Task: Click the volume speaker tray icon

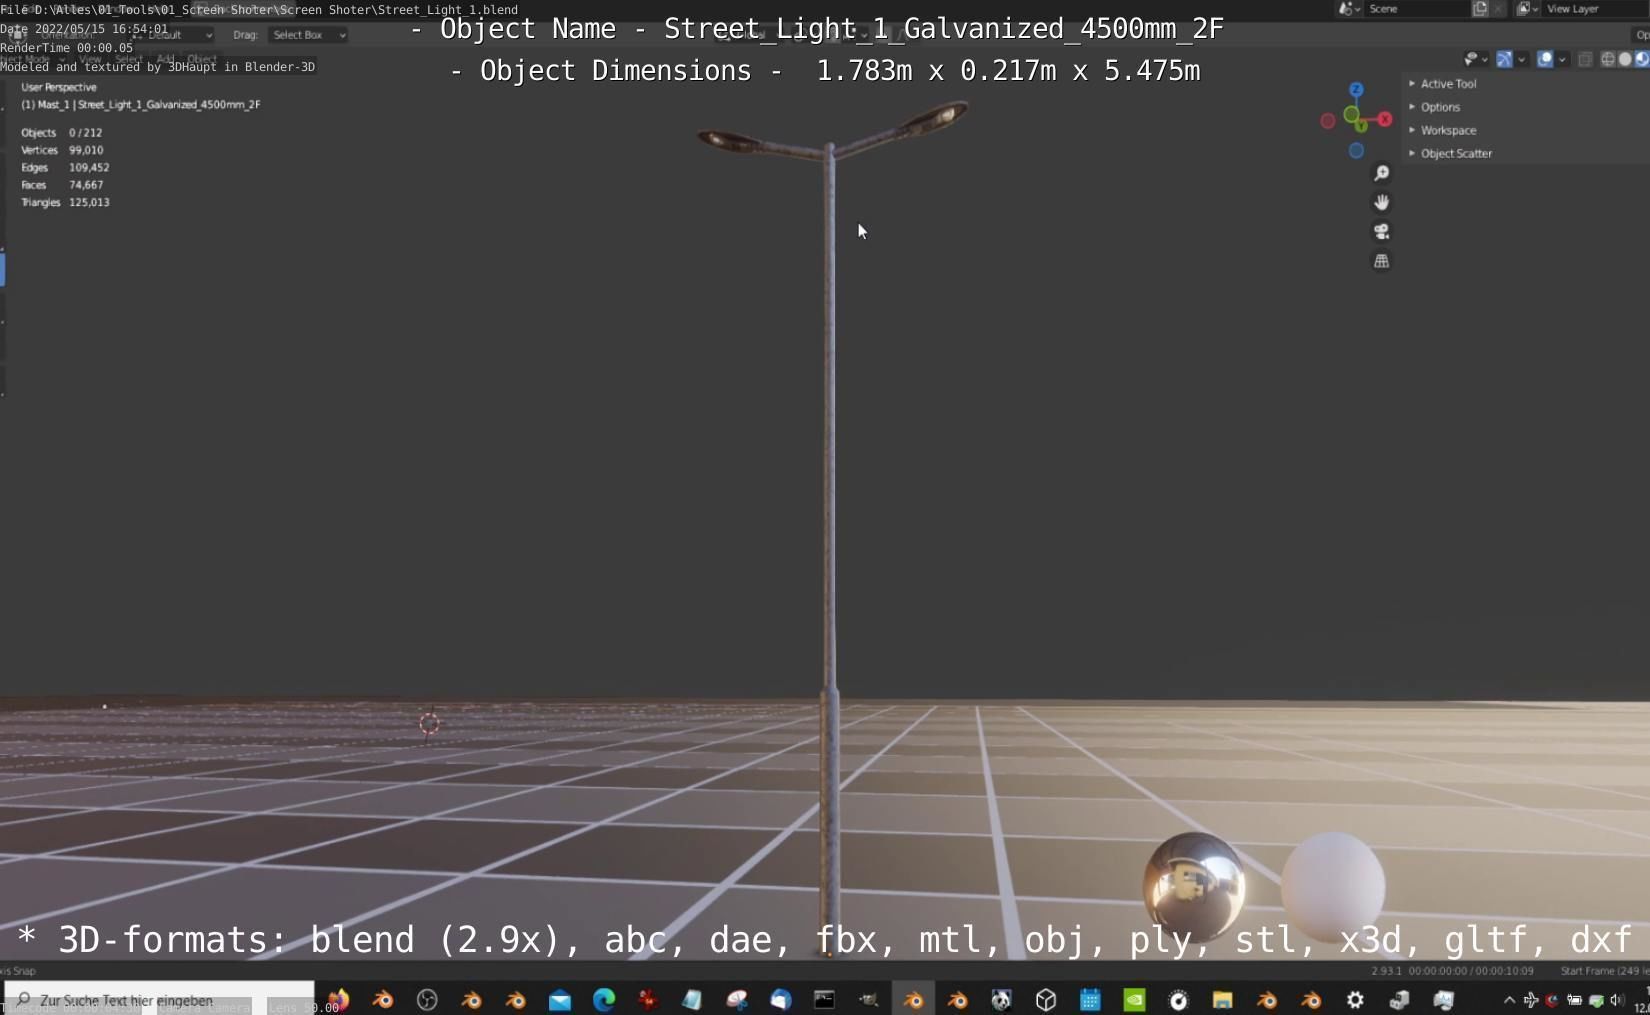Action: click(1617, 999)
